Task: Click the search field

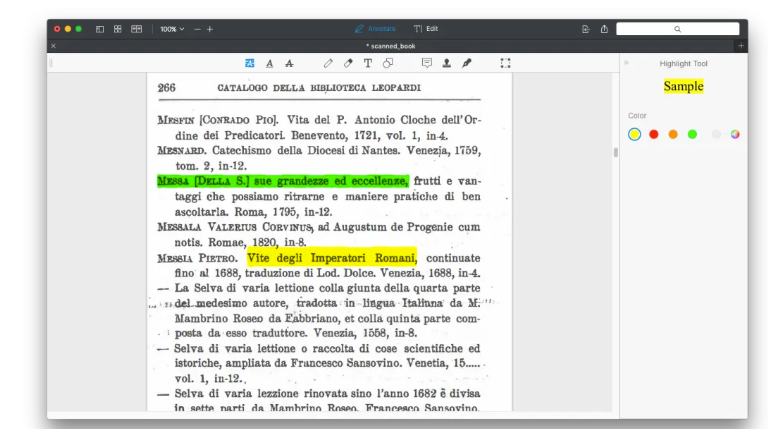Action: [678, 29]
